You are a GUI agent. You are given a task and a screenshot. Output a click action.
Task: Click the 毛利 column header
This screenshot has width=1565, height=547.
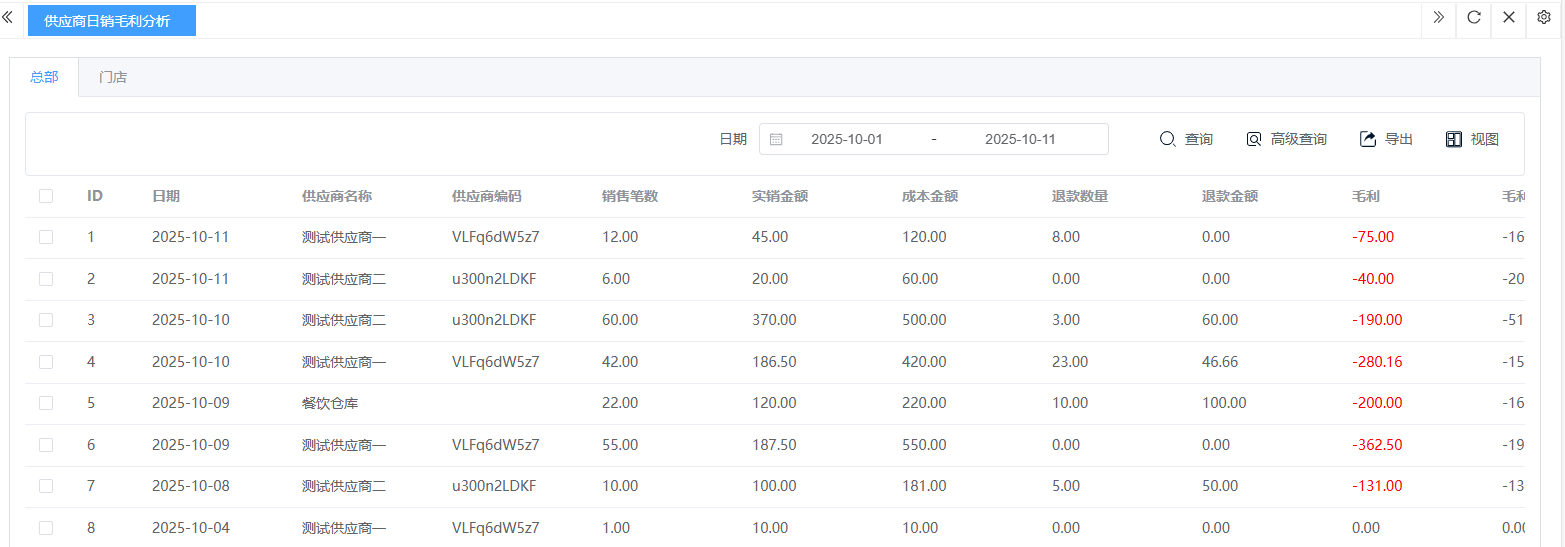[1365, 196]
